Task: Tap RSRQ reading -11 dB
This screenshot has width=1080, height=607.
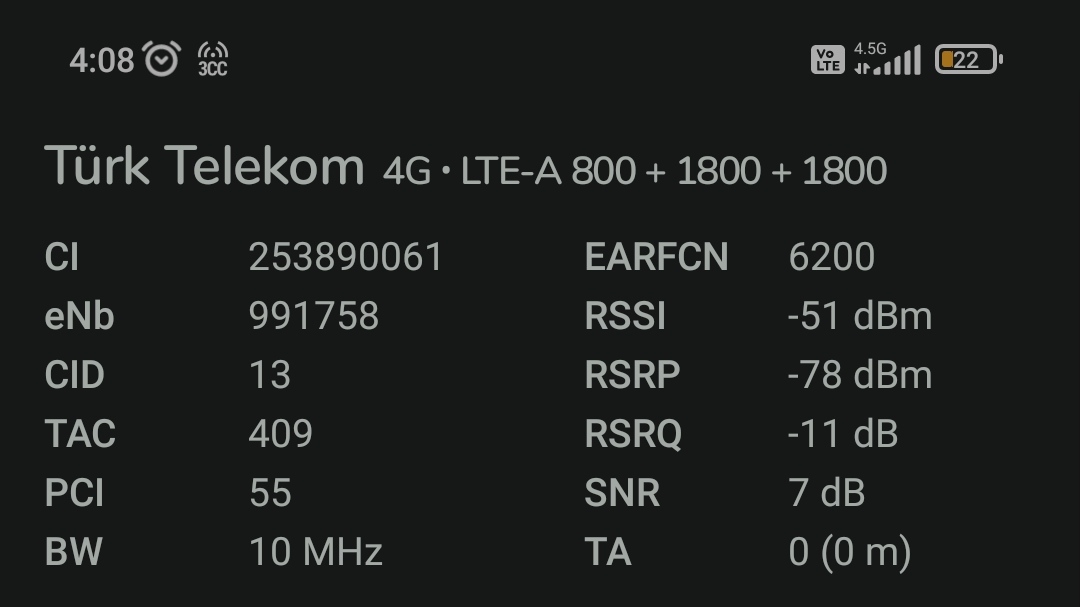Action: pyautogui.click(x=843, y=434)
